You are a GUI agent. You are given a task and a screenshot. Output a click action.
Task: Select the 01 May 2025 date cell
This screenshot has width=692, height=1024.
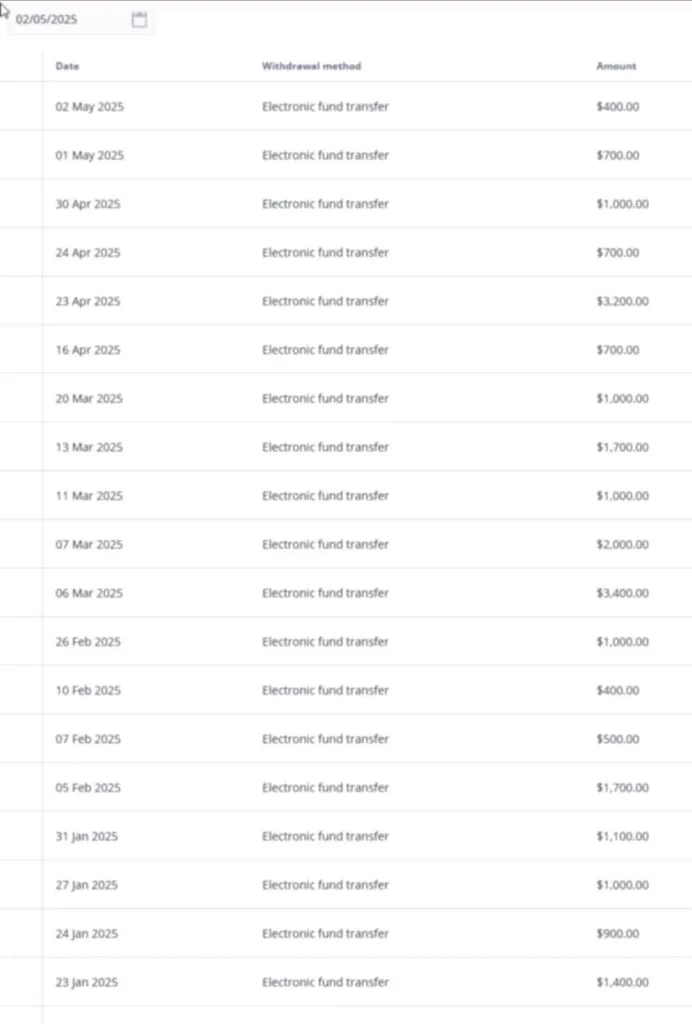pos(90,155)
